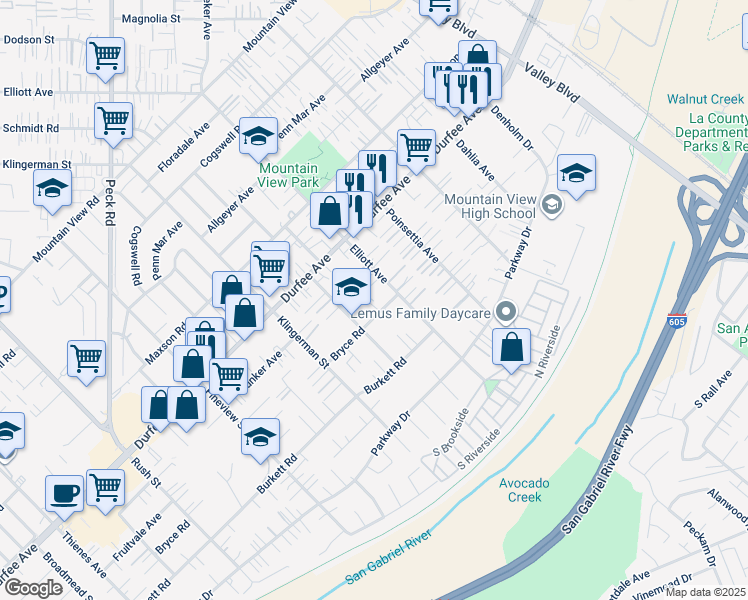Select the grocery cart marker left of Peck Rd
Viewport: 748px width, 600px height.
point(86,361)
